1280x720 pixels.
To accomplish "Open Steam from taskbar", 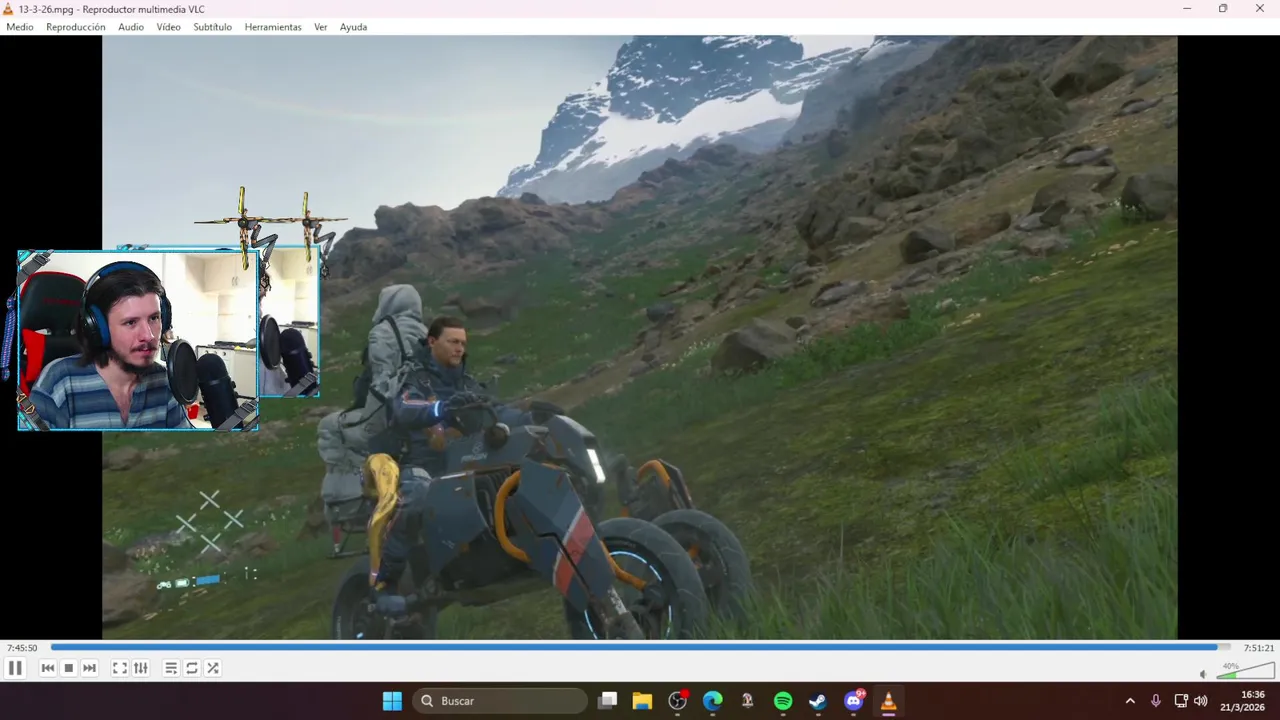I will tap(818, 701).
